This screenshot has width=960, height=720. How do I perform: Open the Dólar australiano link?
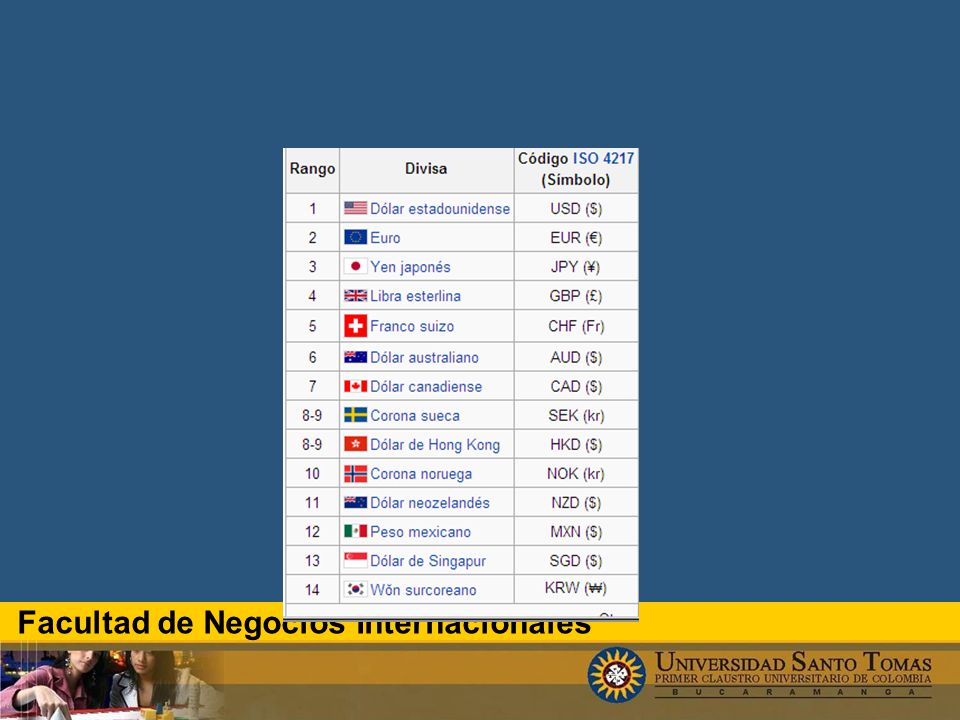[424, 358]
